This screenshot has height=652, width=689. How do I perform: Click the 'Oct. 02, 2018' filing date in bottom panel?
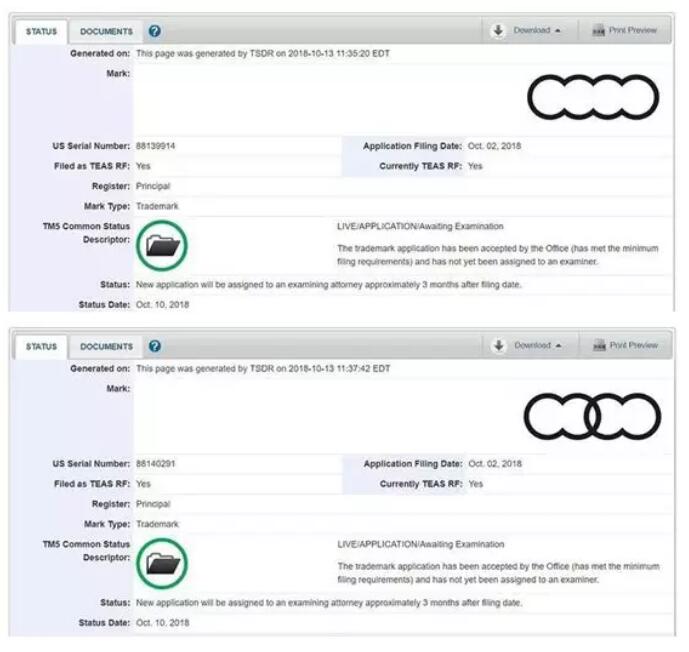point(495,464)
